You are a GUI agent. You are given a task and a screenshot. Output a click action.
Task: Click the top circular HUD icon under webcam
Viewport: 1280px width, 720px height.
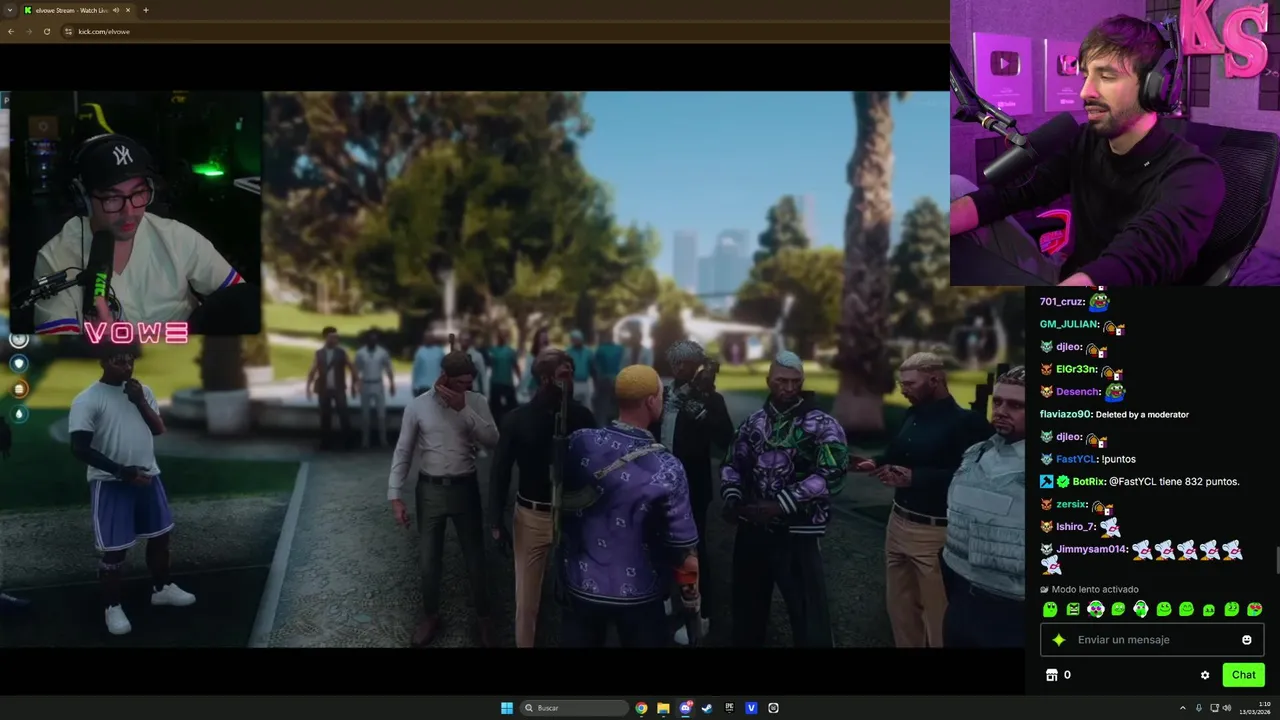click(x=18, y=339)
